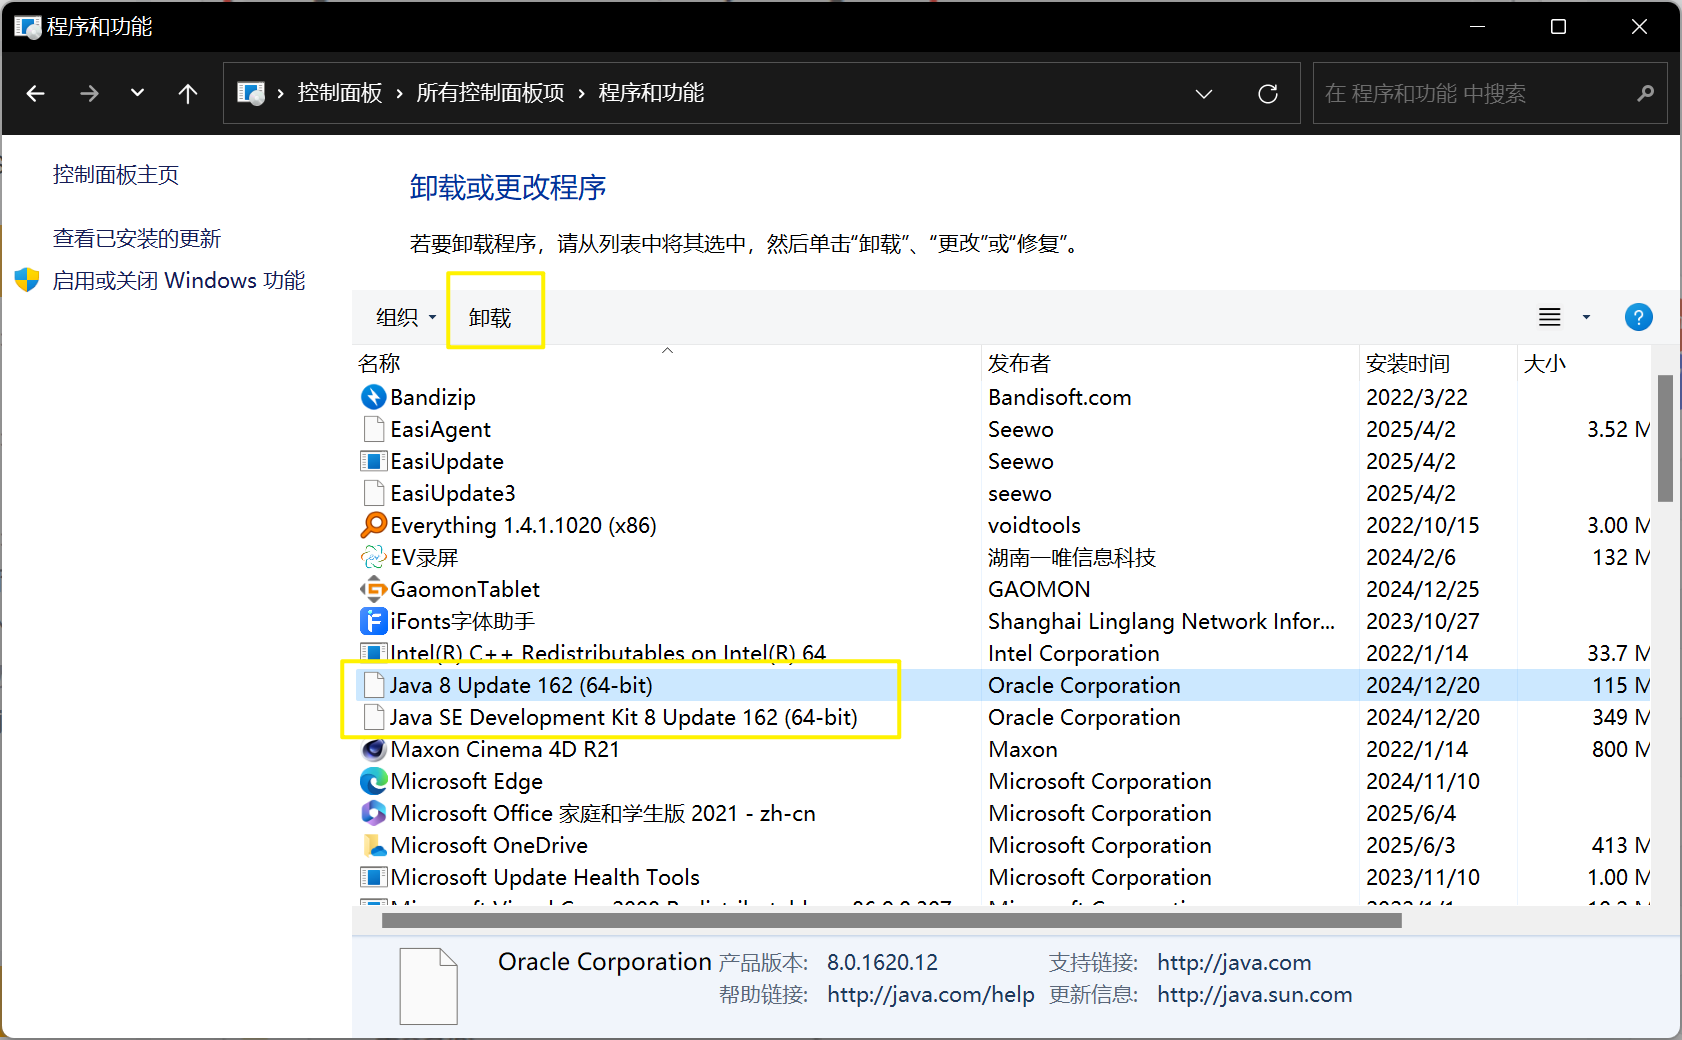Click the Microsoft Update Health Tools icon
The image size is (1682, 1040).
[x=373, y=877]
